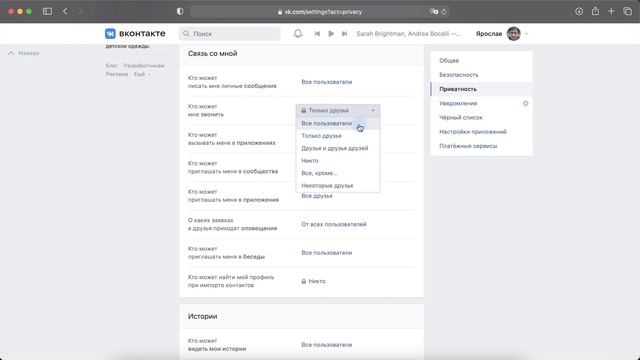Go back with Safari back arrow

65,11
